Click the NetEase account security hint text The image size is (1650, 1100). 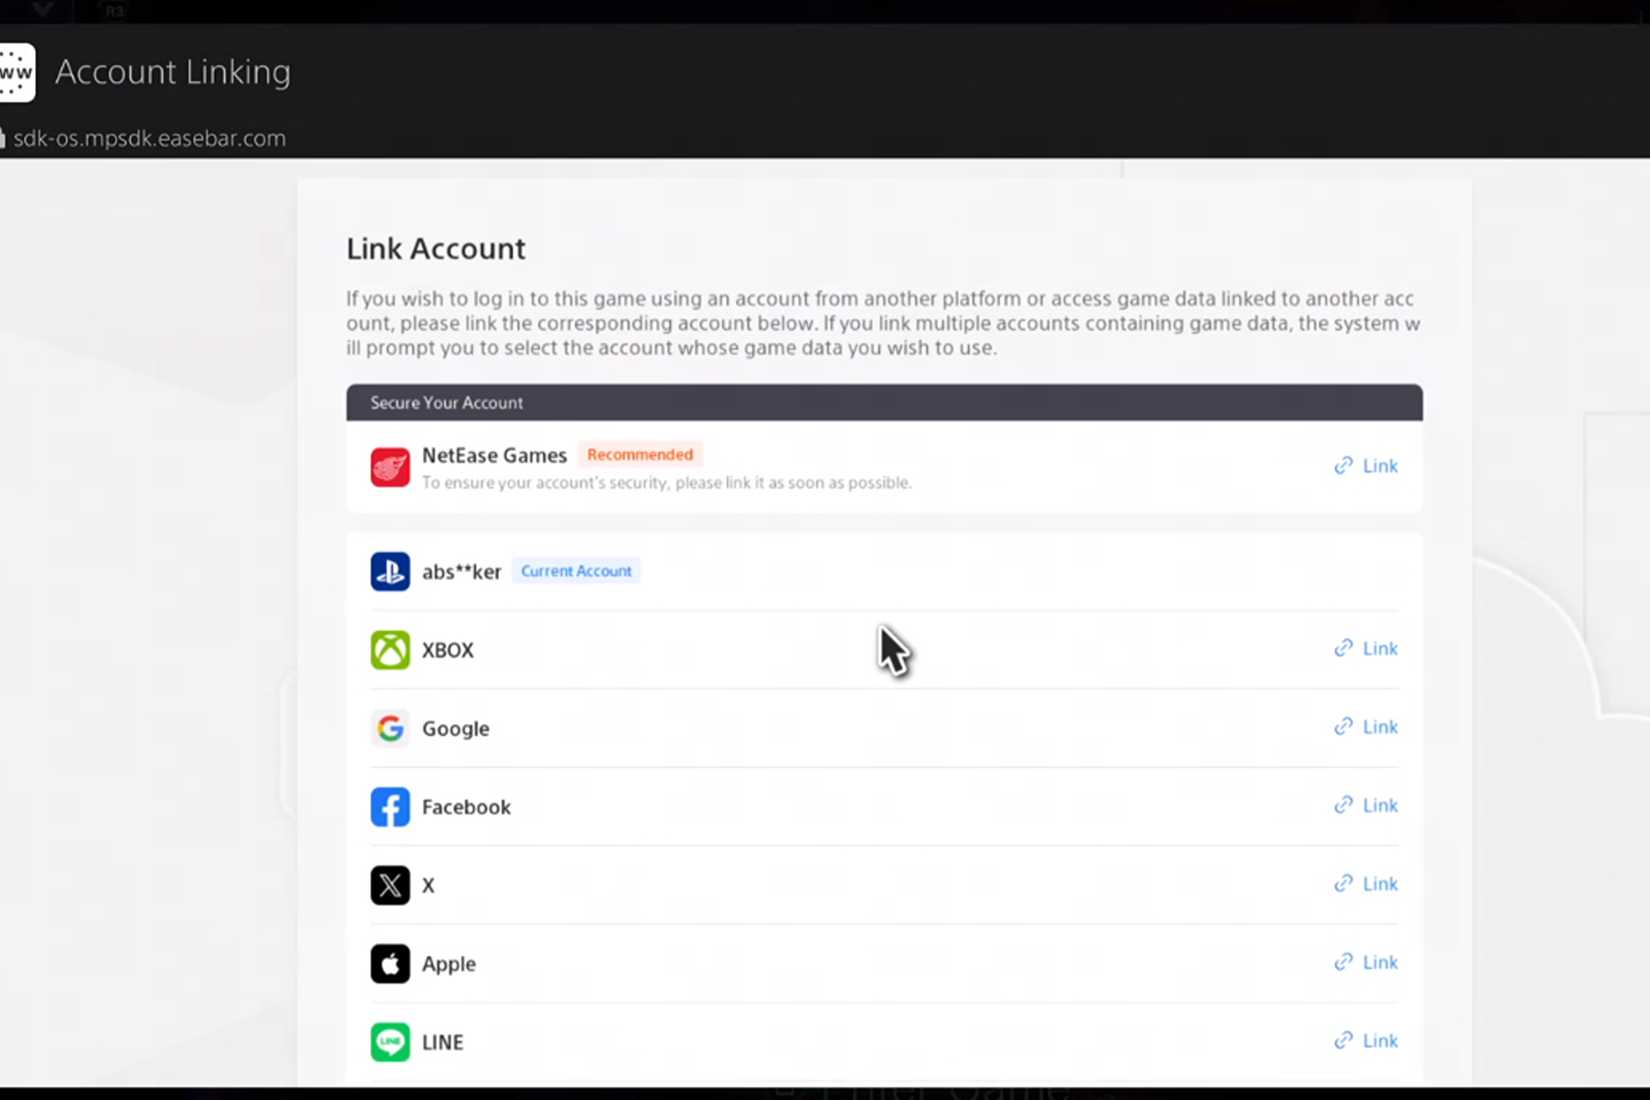tap(667, 483)
